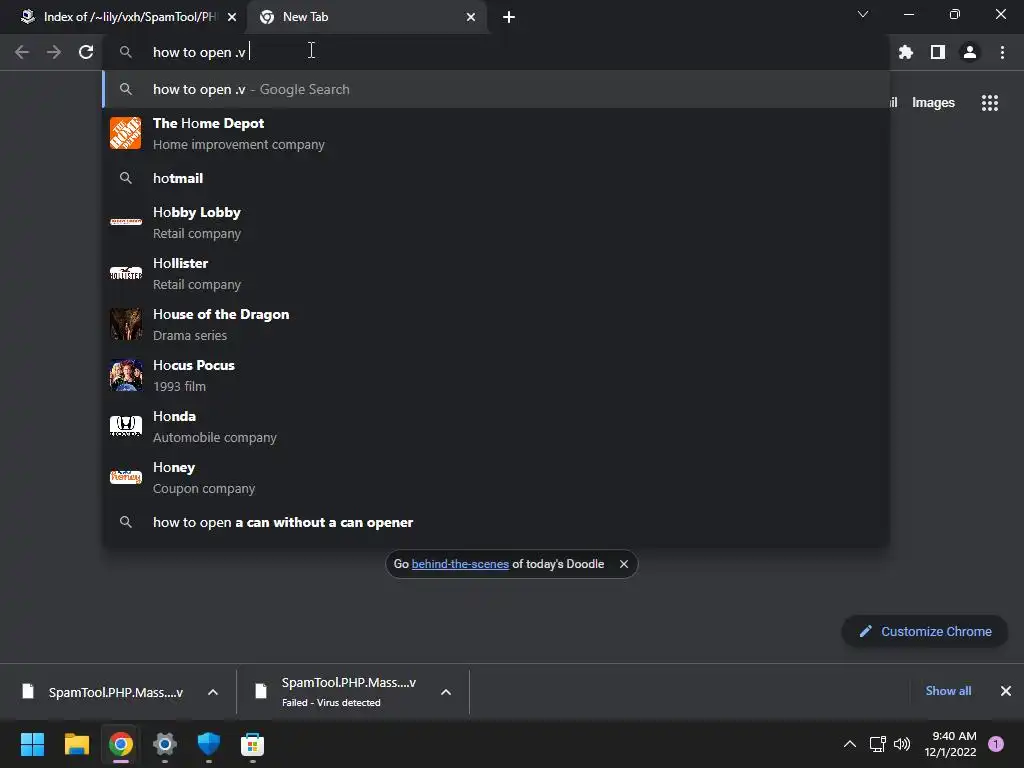
Task: Close the downloads bar
Action: point(1006,691)
